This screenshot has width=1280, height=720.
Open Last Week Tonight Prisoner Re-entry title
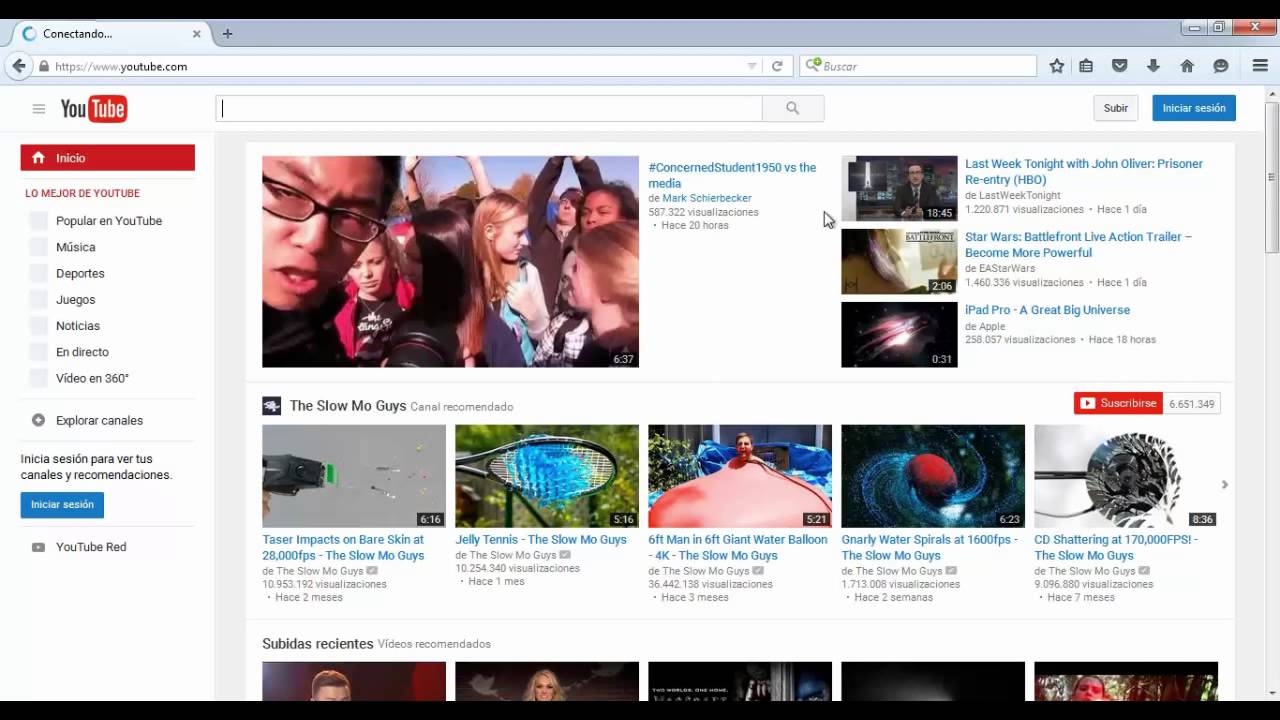point(1084,172)
